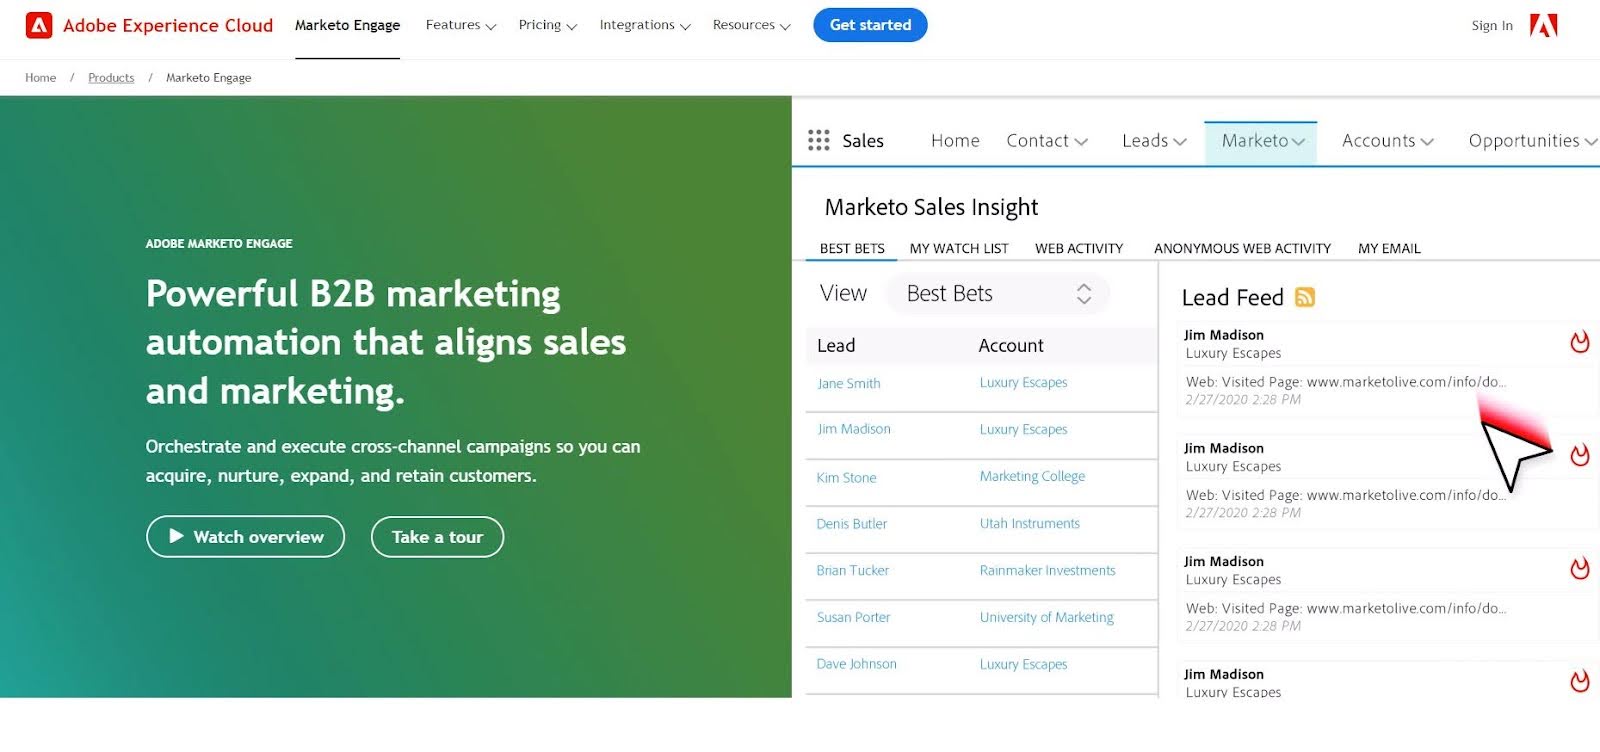The height and width of the screenshot is (752, 1600).
Task: Click the Get started button
Action: [870, 25]
